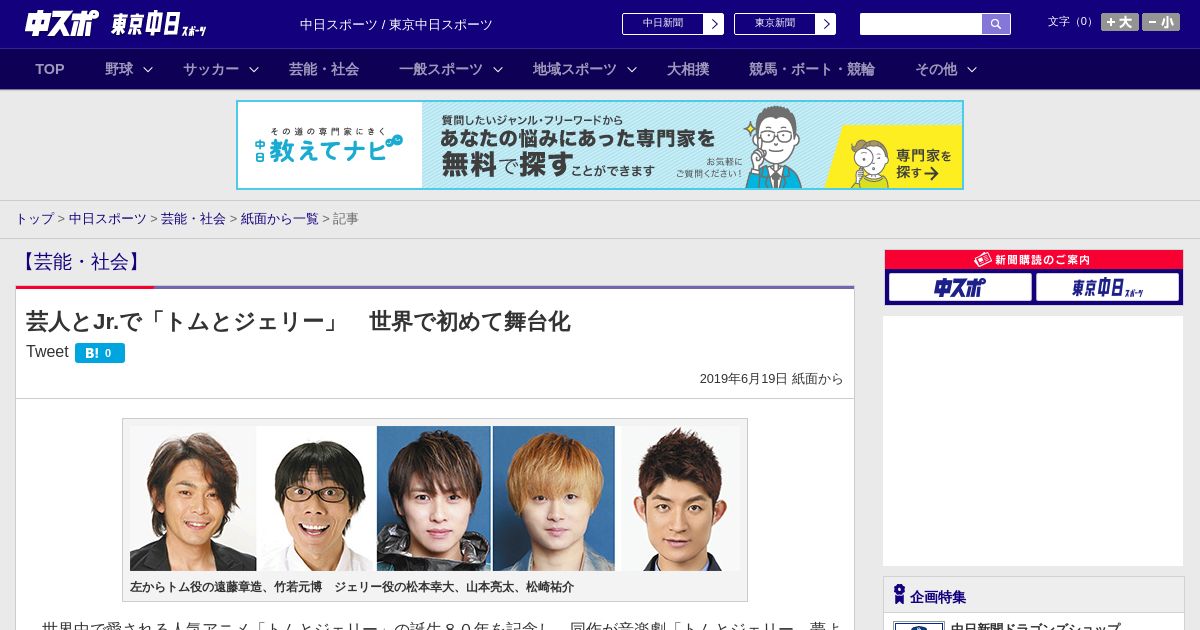Viewport: 1200px width, 630px height.
Task: Go to 芸能・社会 breadcrumb link
Action: (x=193, y=218)
